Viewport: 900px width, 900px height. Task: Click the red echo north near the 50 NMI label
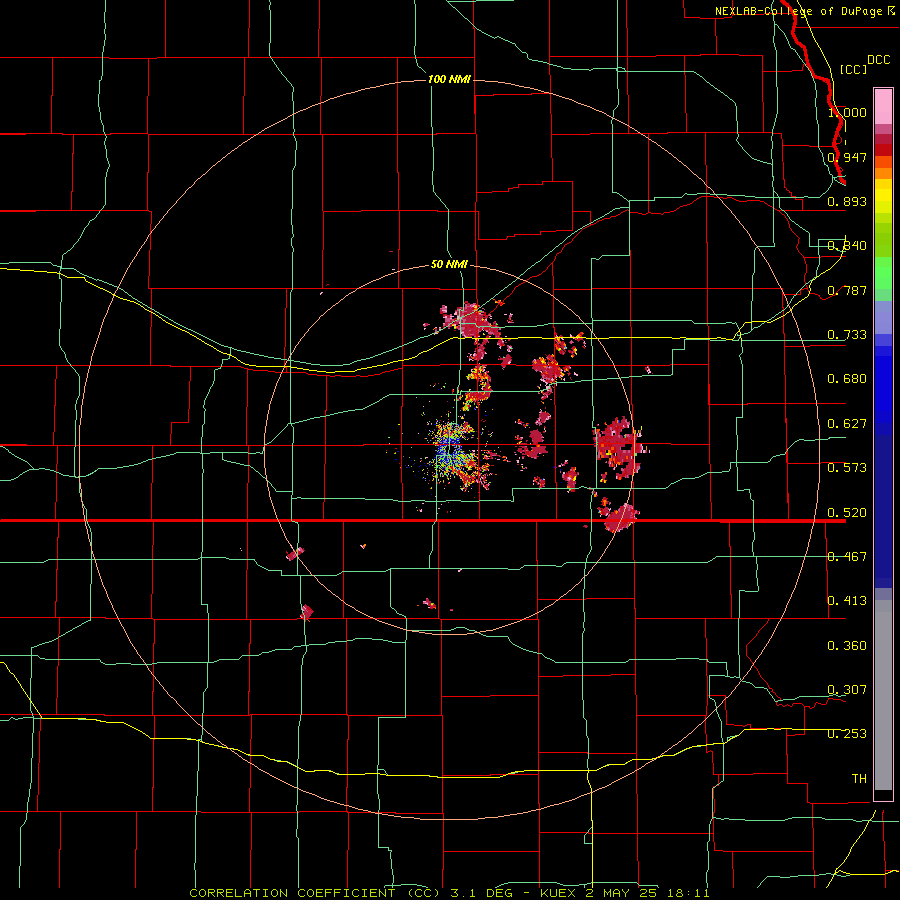click(x=471, y=321)
